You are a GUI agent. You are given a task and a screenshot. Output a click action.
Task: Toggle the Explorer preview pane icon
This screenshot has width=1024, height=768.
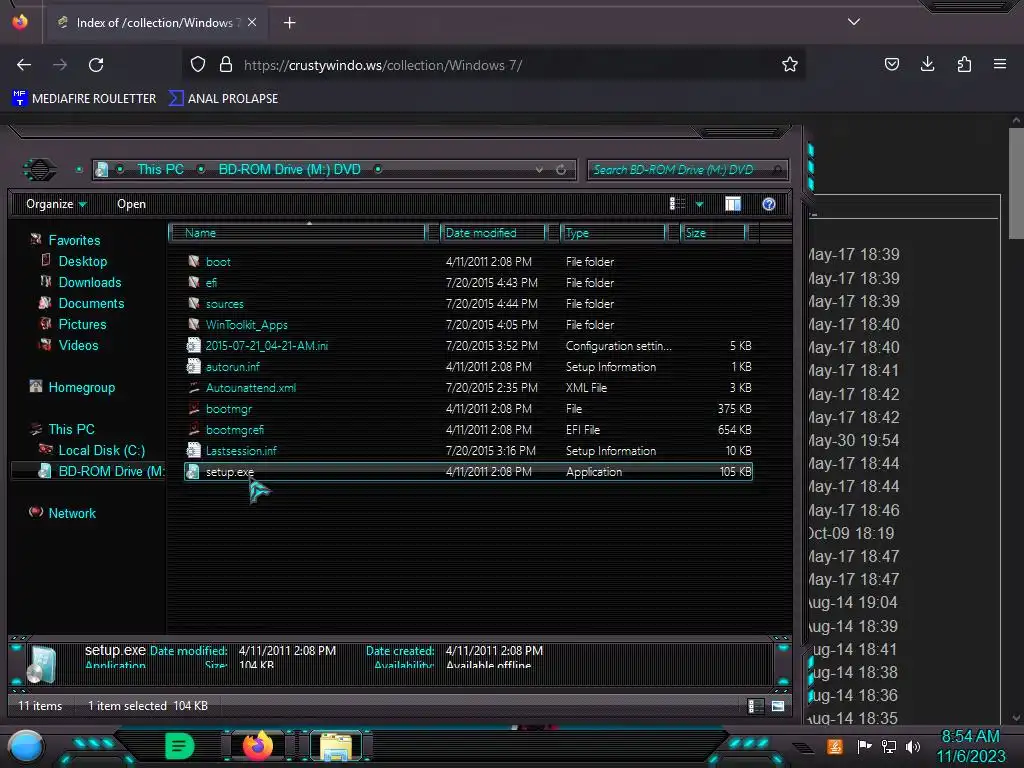pos(733,204)
